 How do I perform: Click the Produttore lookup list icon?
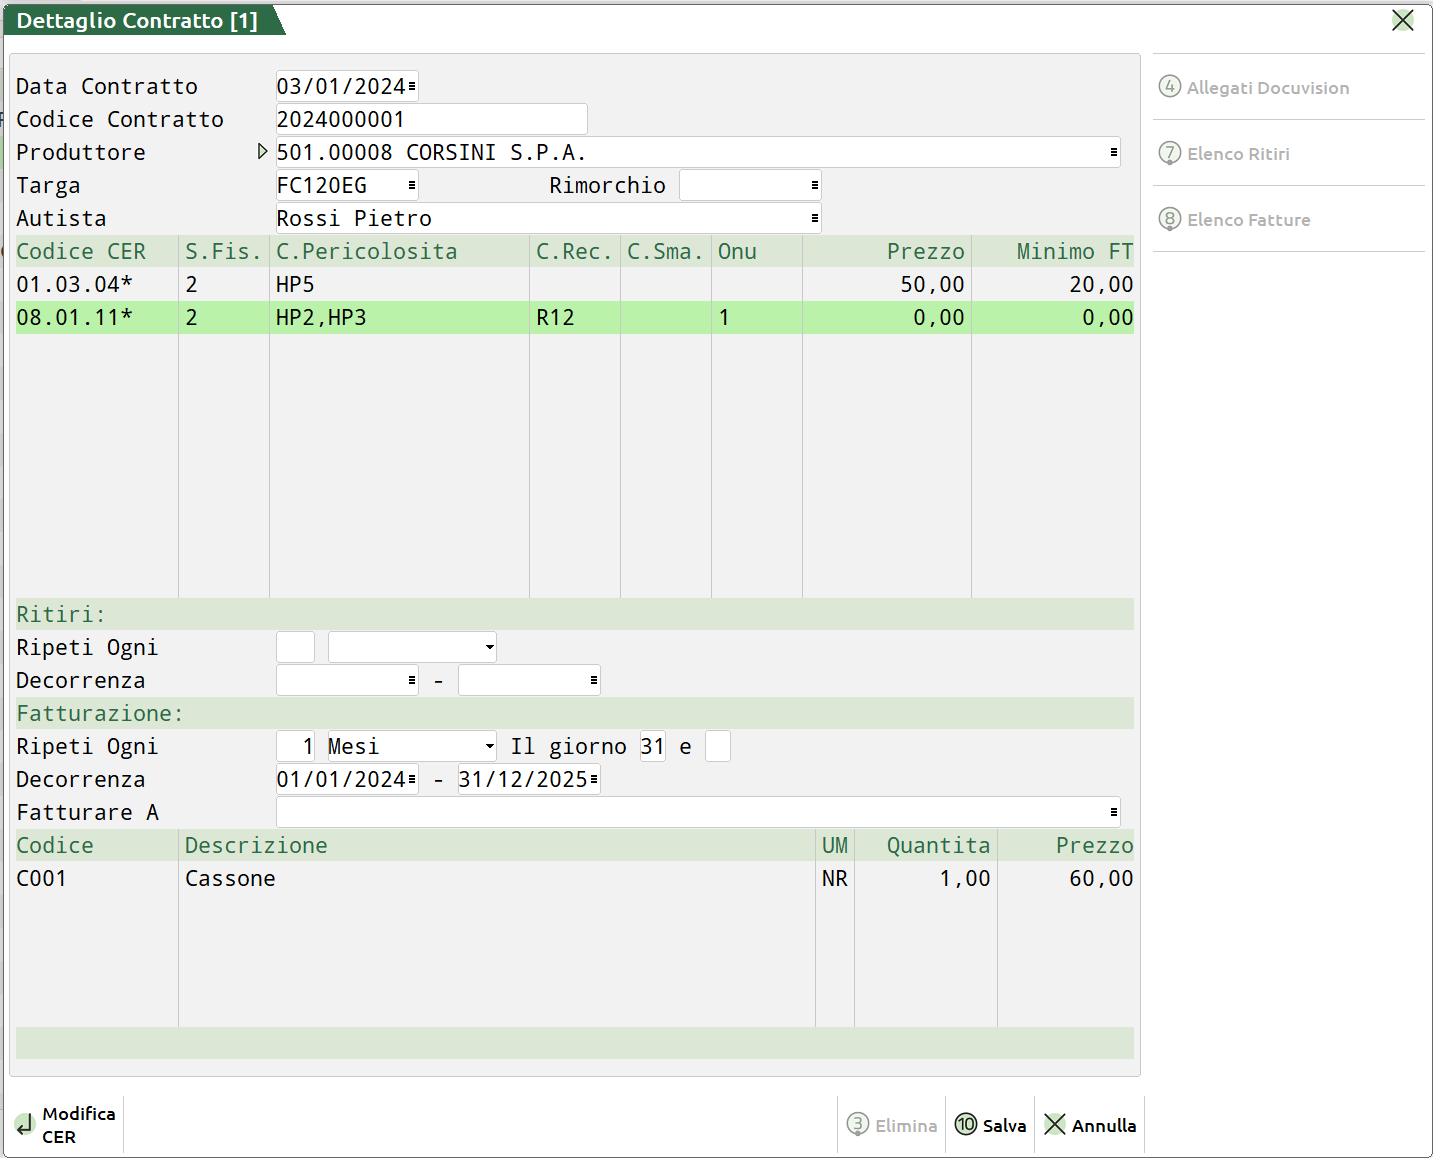pos(1113,153)
